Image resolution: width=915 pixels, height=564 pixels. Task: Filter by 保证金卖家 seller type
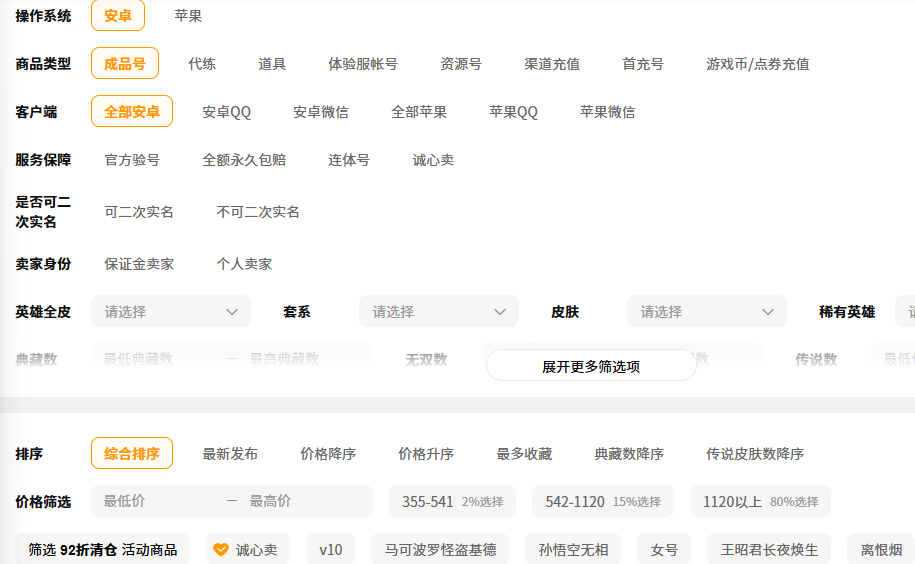pyautogui.click(x=139, y=264)
